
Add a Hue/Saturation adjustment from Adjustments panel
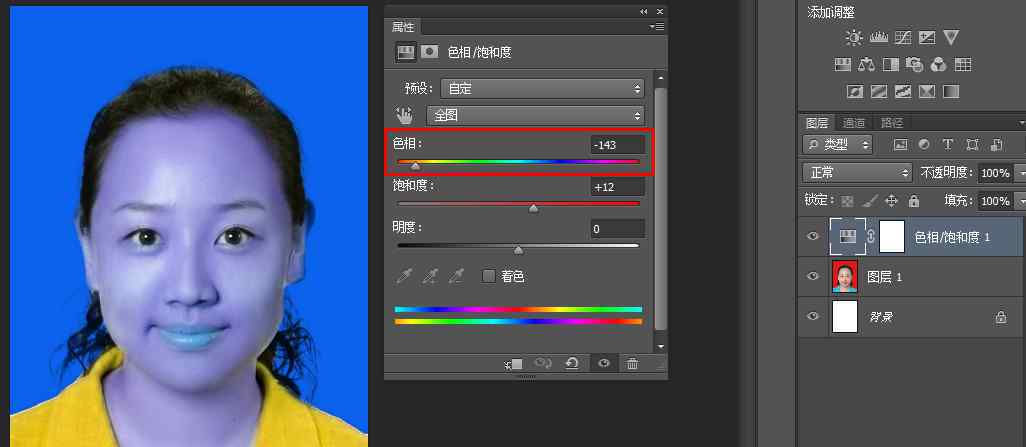pyautogui.click(x=843, y=64)
